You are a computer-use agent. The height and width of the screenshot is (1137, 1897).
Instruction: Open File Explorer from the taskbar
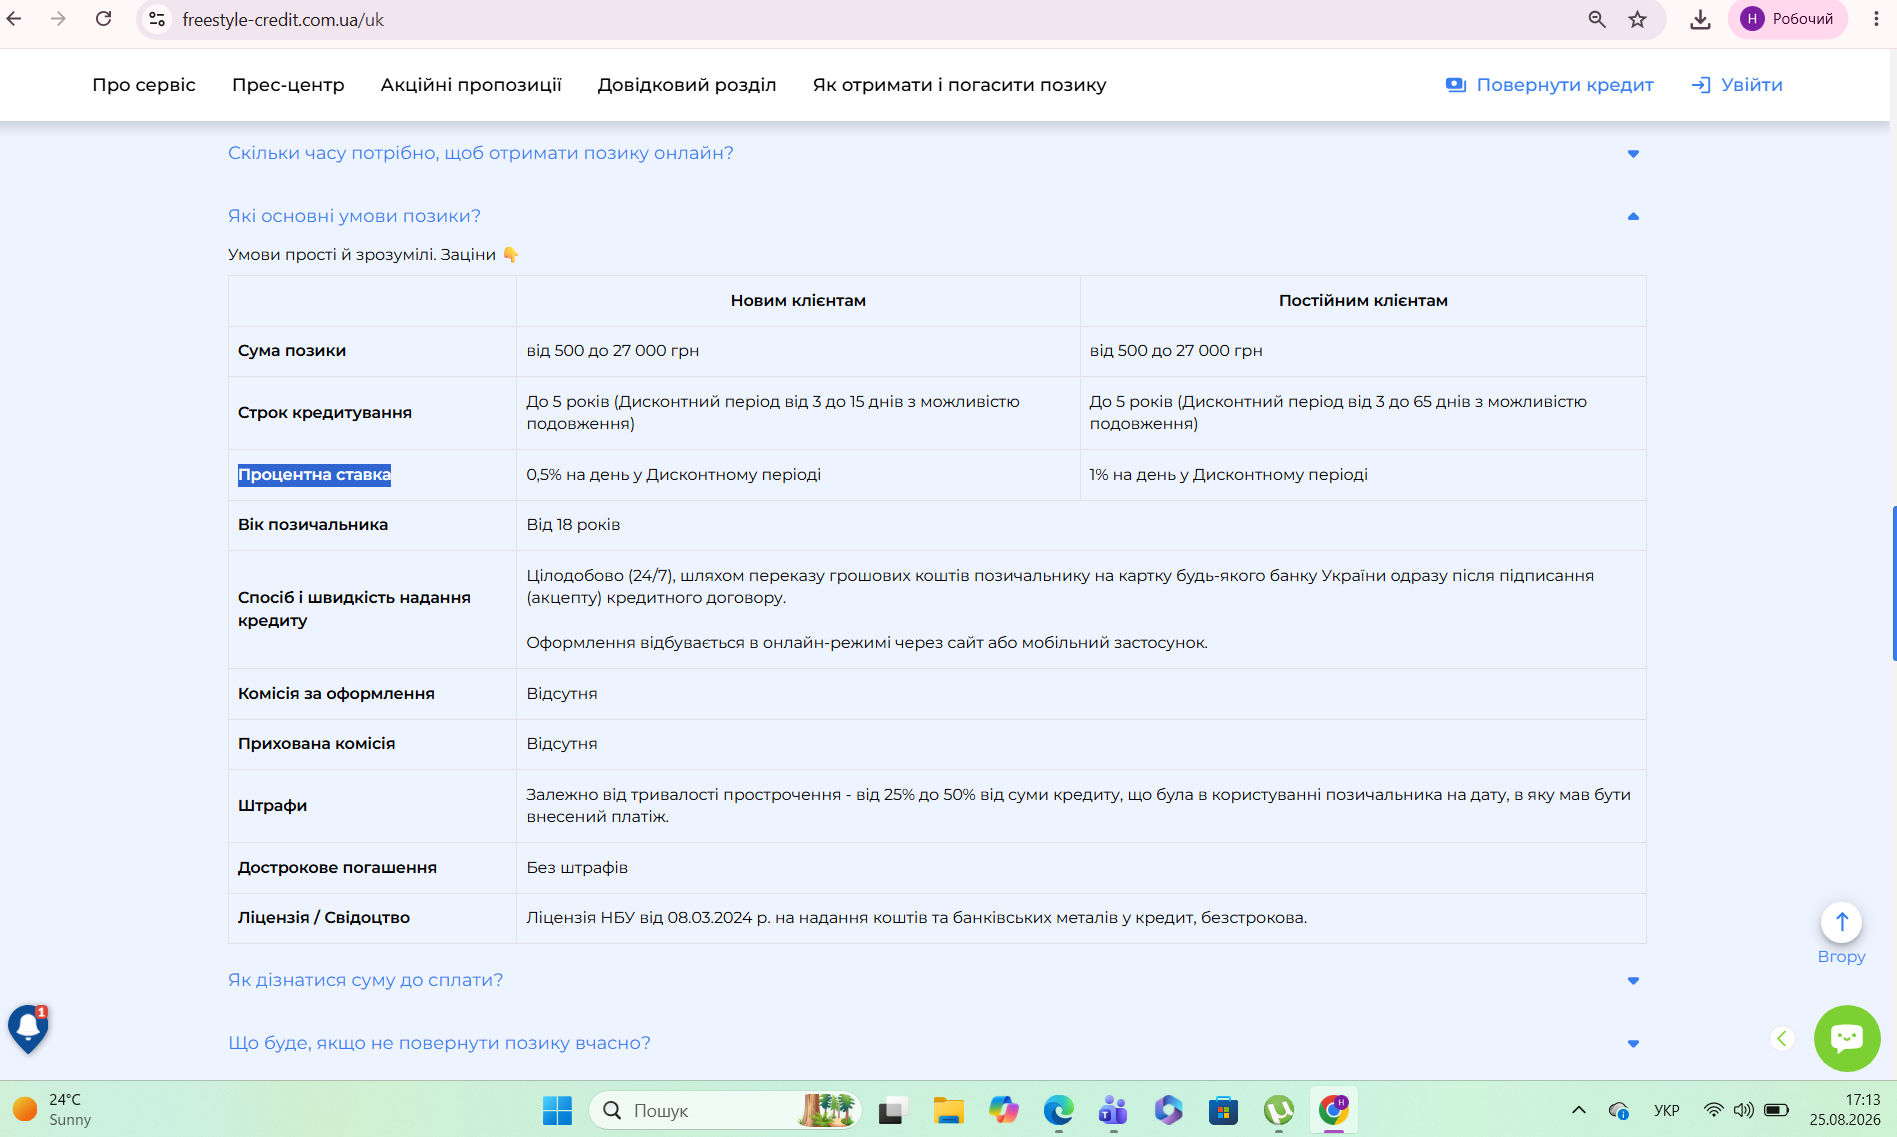pos(948,1110)
